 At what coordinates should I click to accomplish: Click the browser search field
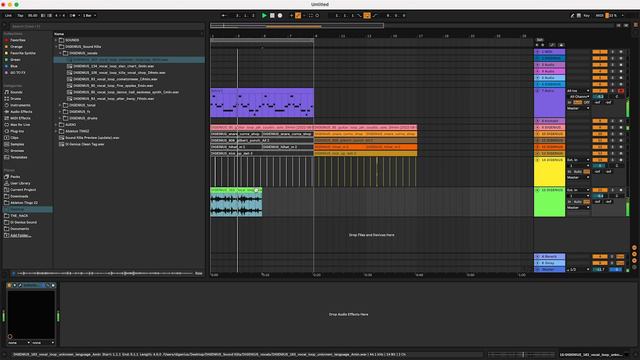[x=106, y=26]
